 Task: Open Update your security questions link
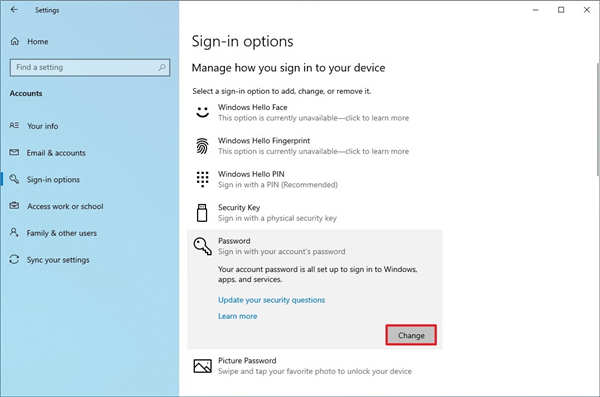(271, 300)
